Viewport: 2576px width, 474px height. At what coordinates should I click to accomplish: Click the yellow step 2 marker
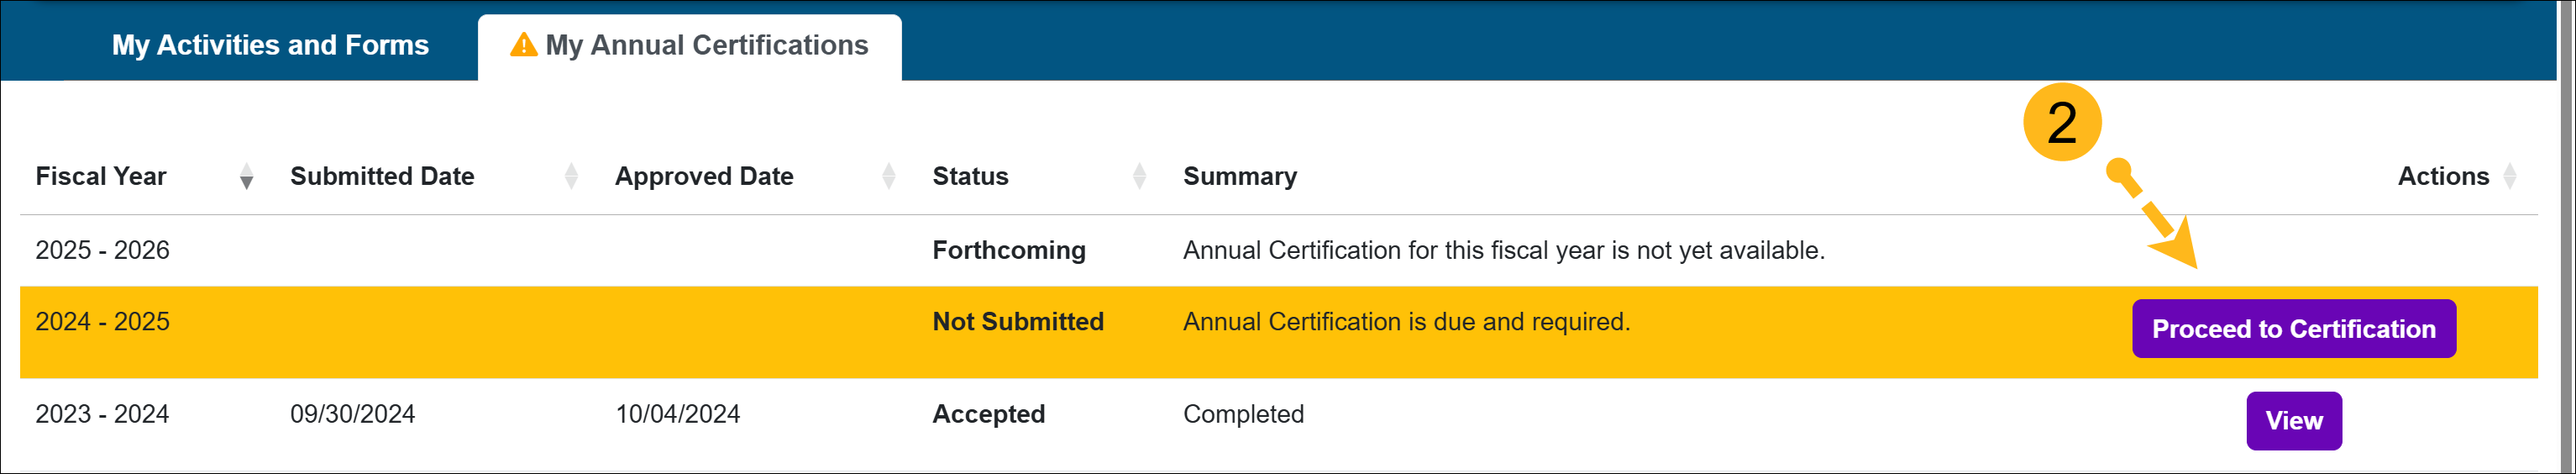pos(2061,123)
